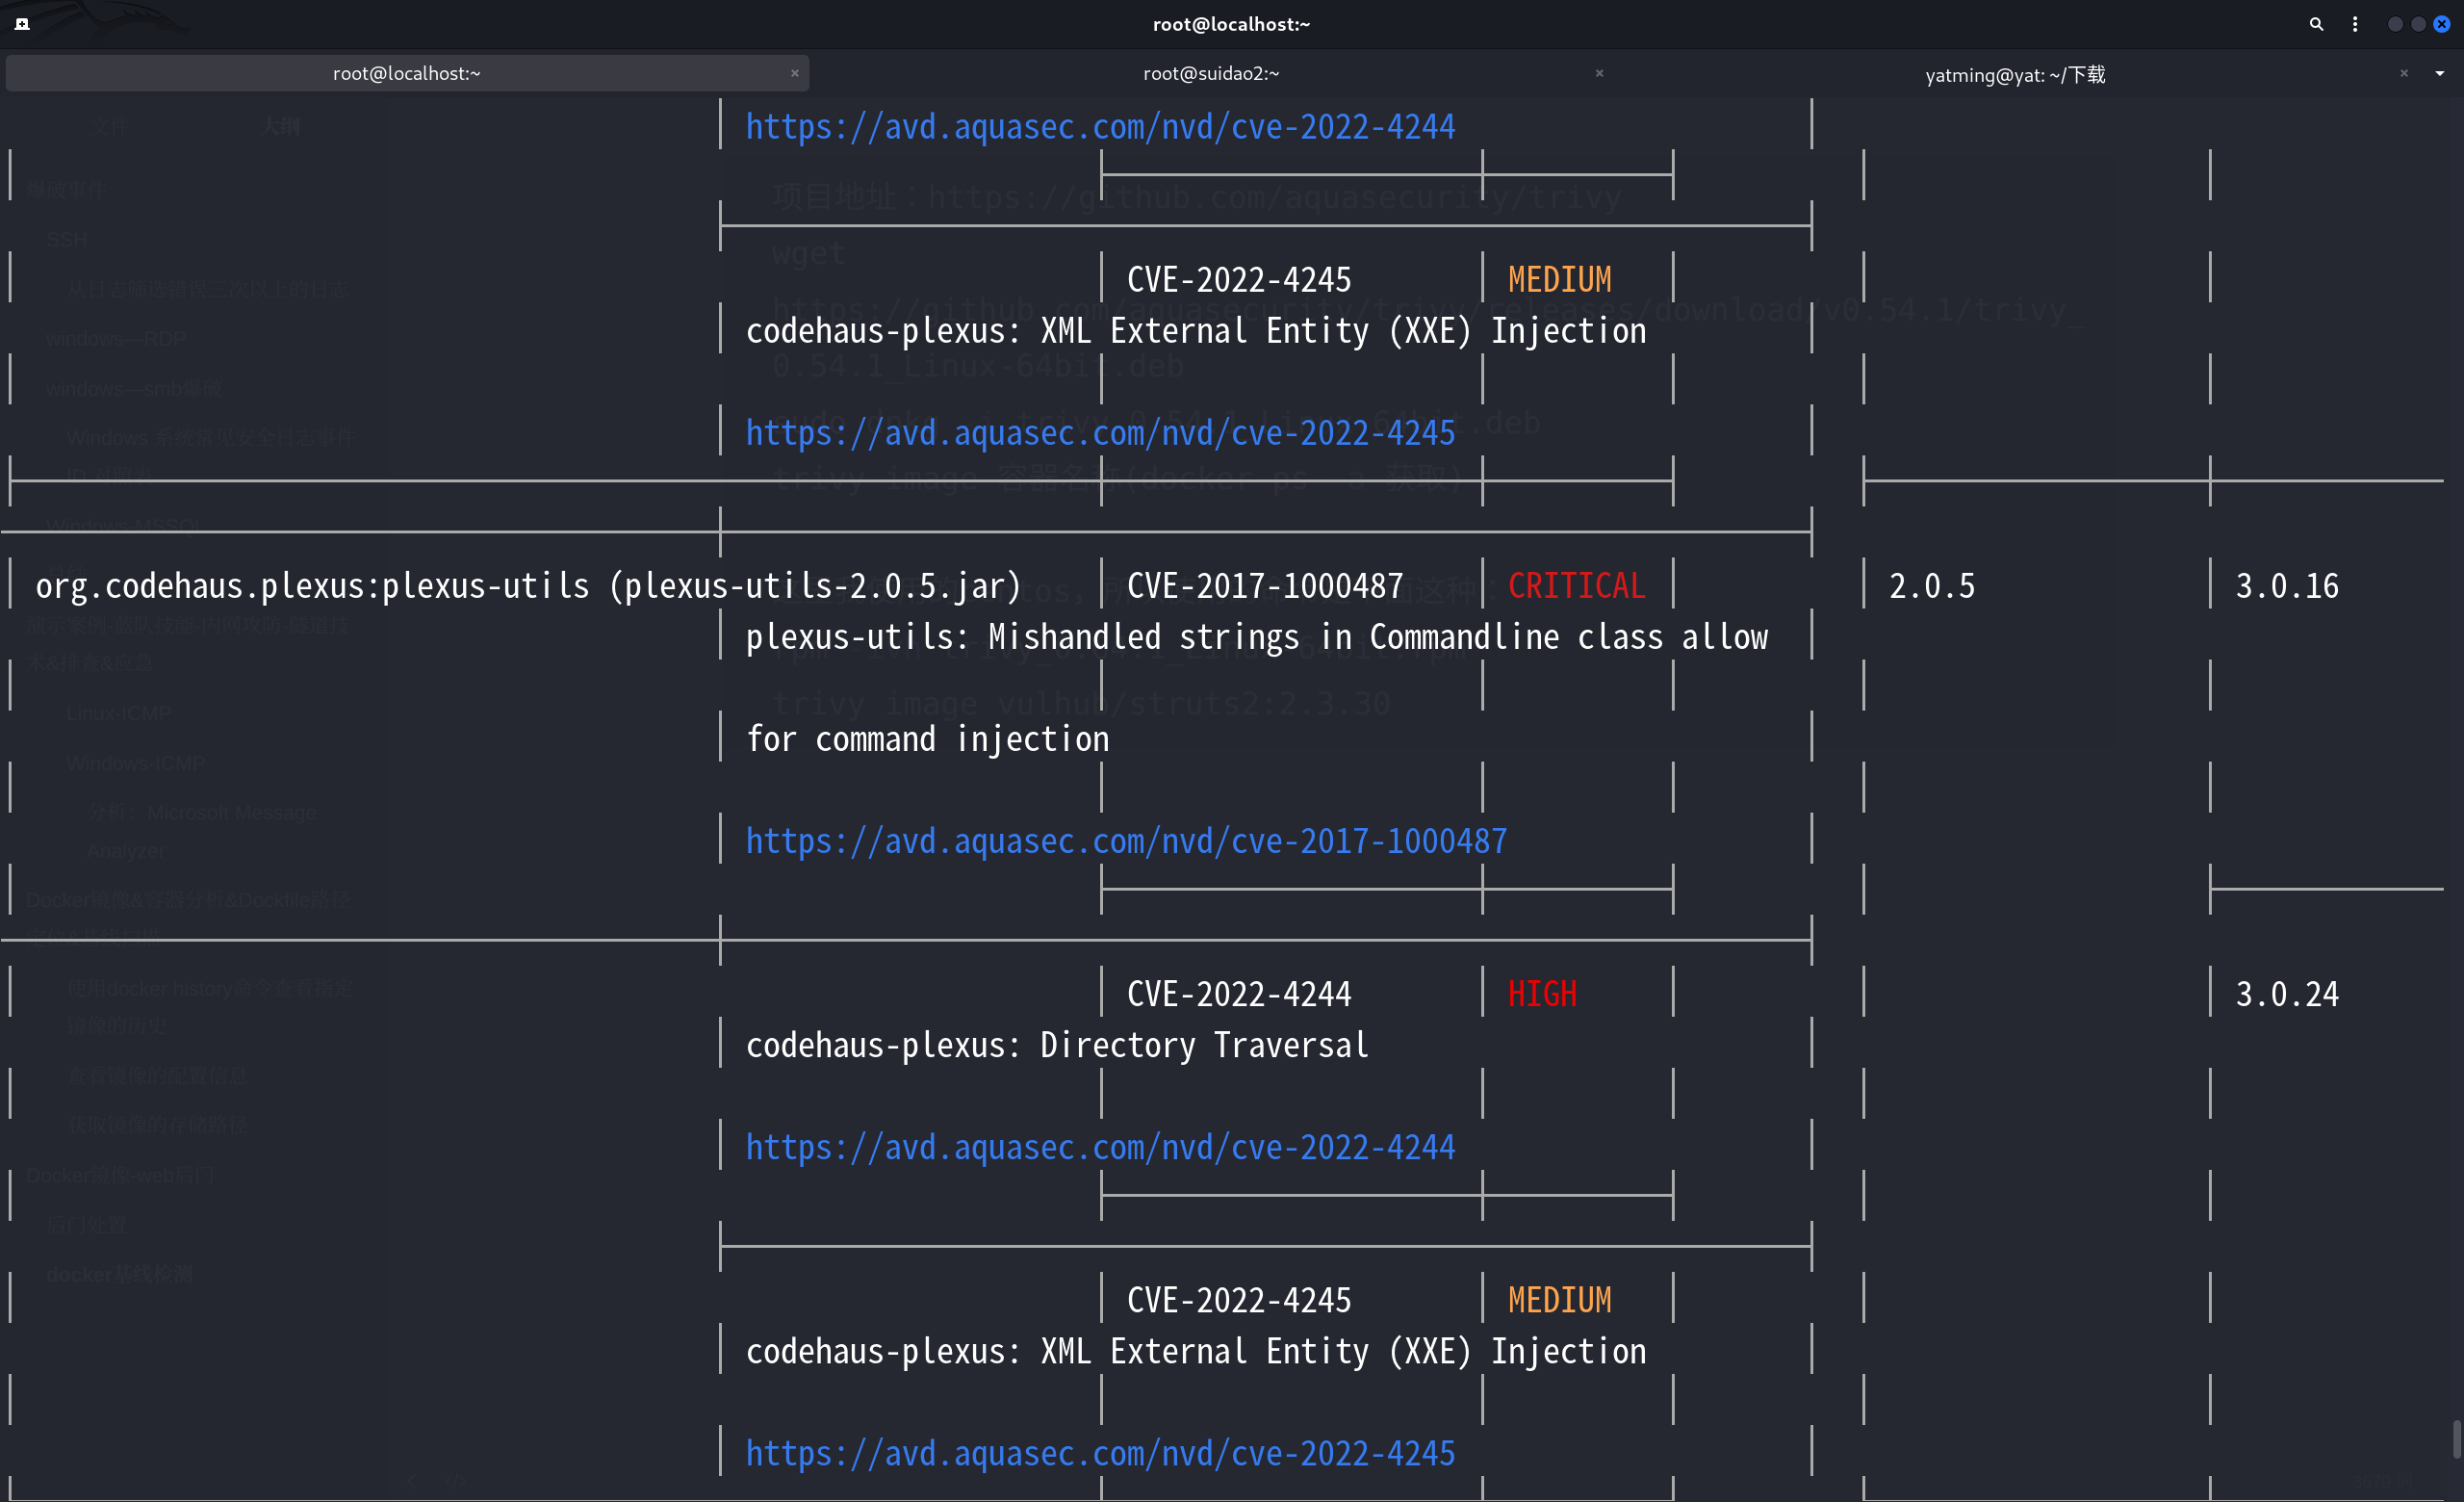Open a new terminal tab icon
The height and width of the screenshot is (1502, 2464).
coord(22,24)
